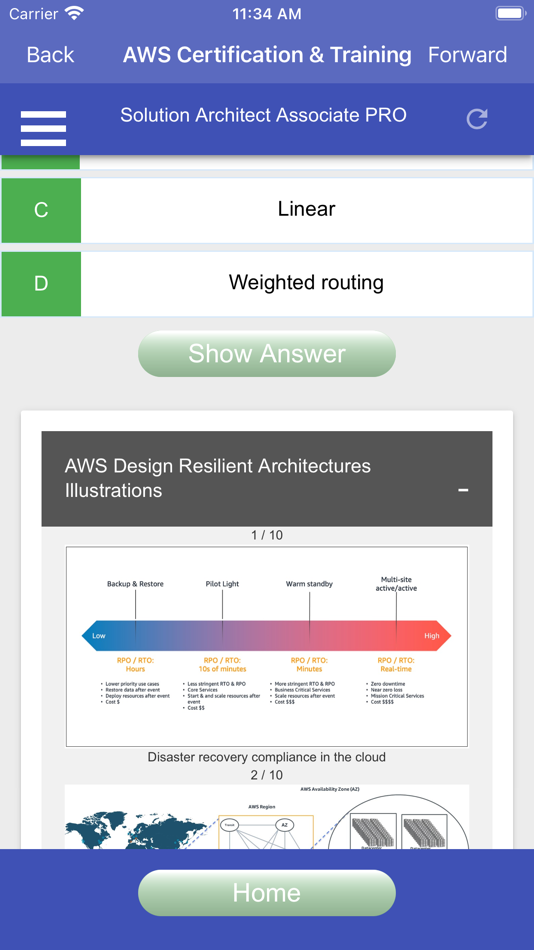Tap the minus collapse icon
Image resolution: width=534 pixels, height=950 pixels.
(x=463, y=490)
